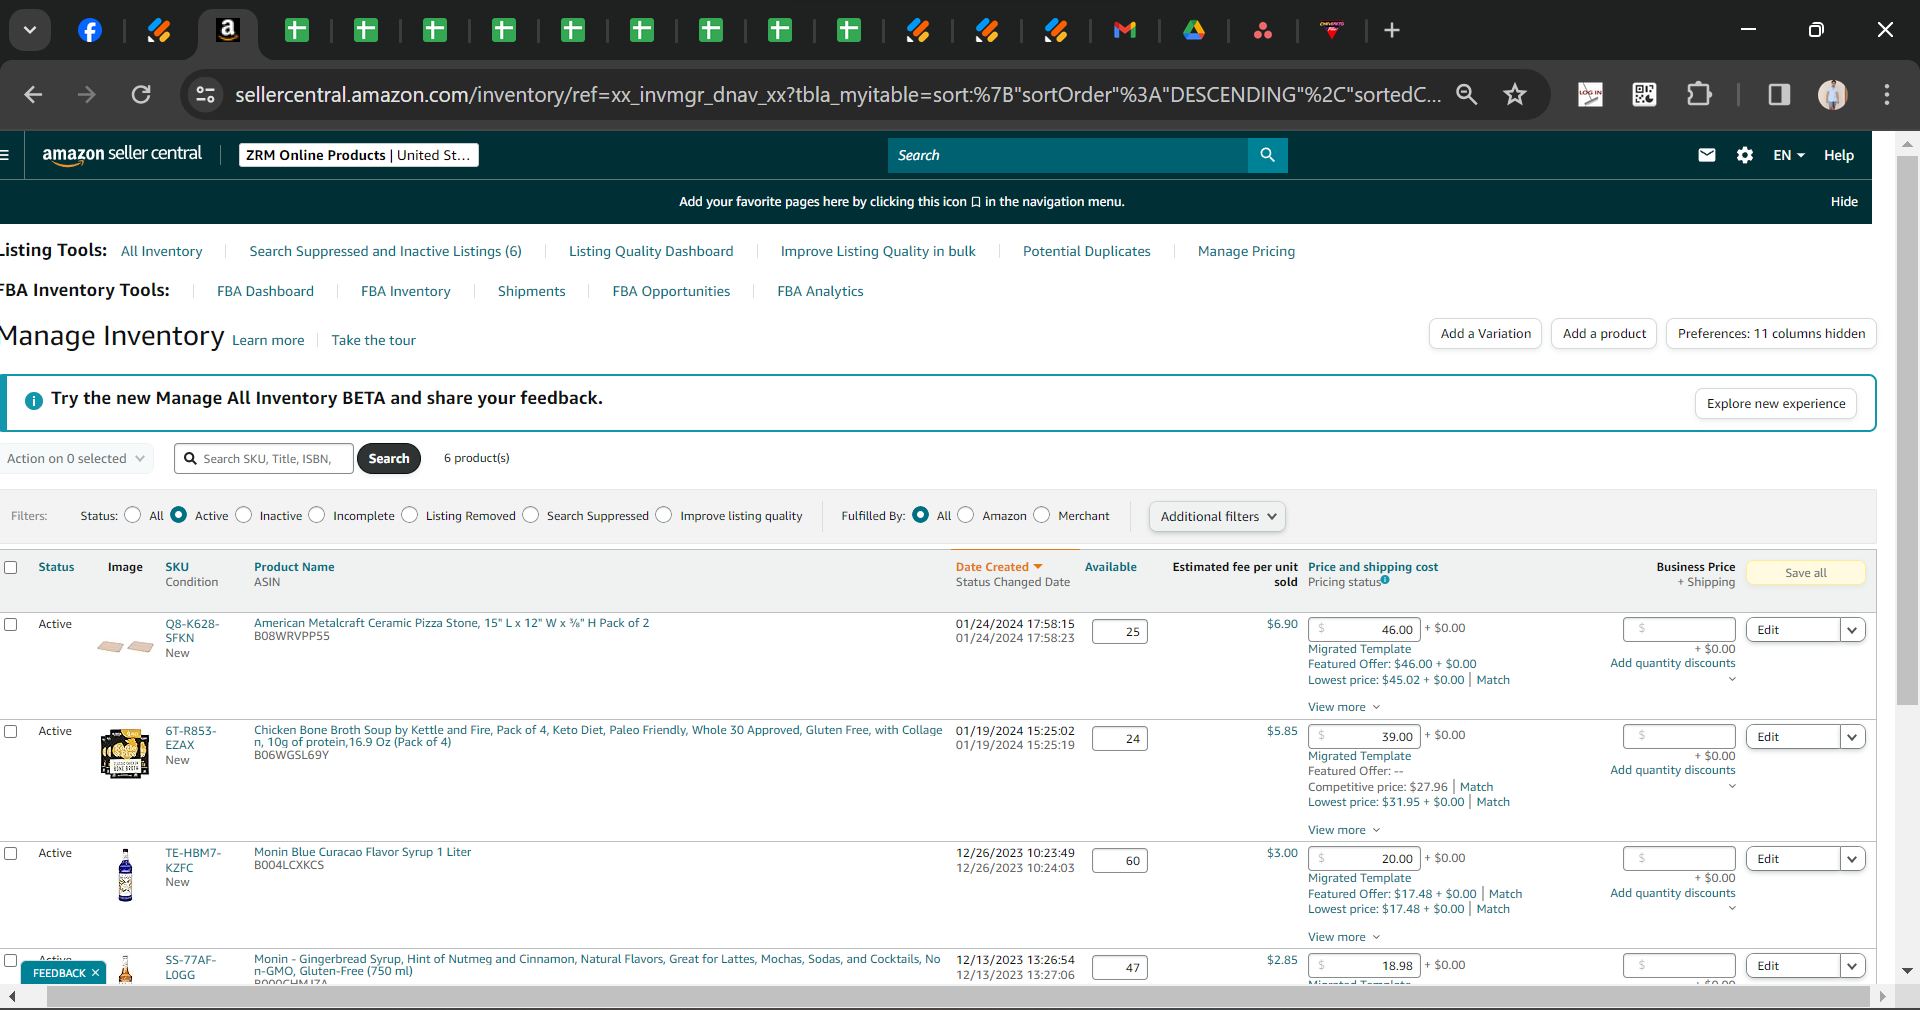
Task: Expand View more for Pizza Stone pricing
Action: click(1344, 707)
